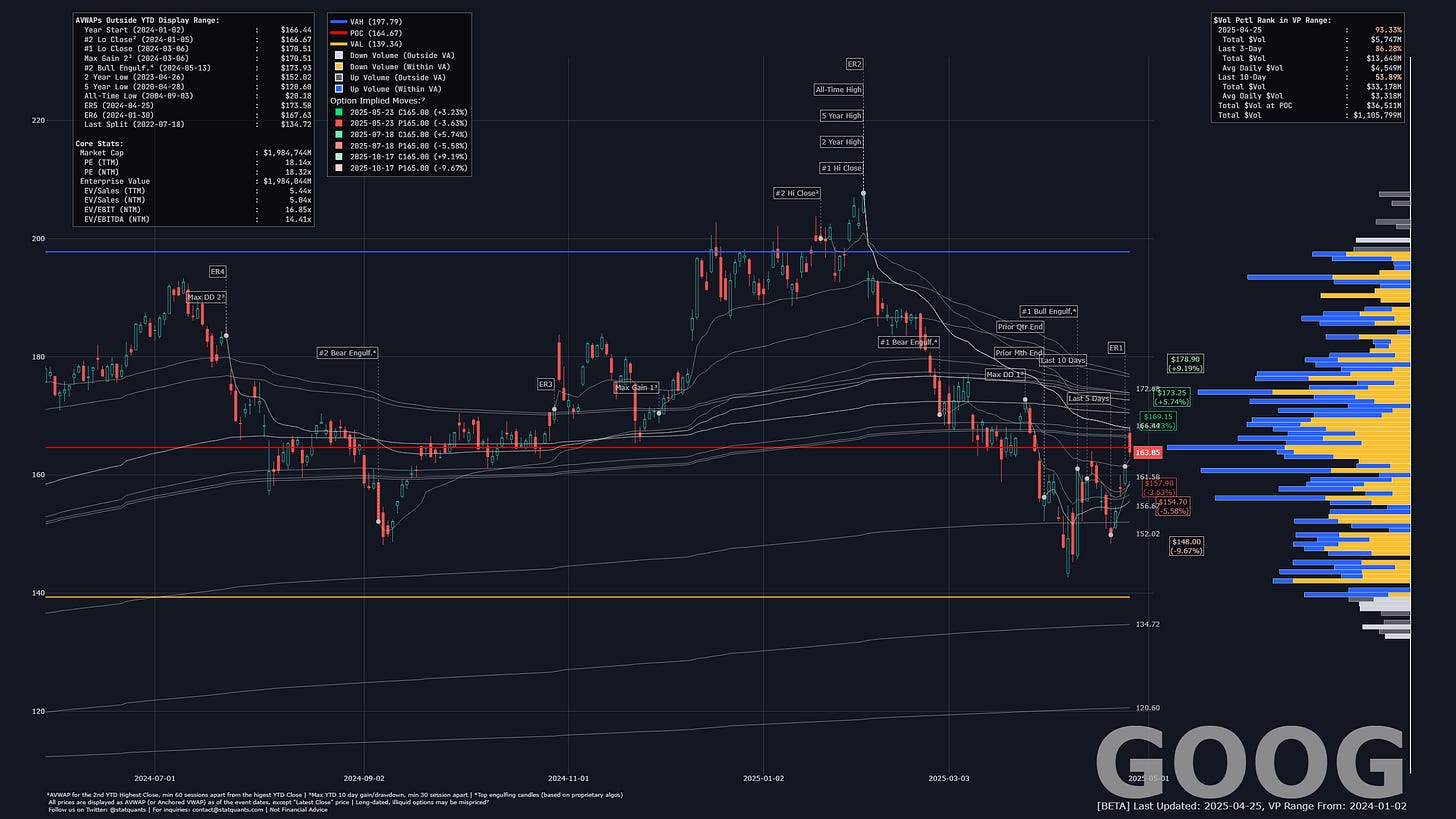
Task: Click the 2024-11-01 date axis label
Action: coord(567,777)
